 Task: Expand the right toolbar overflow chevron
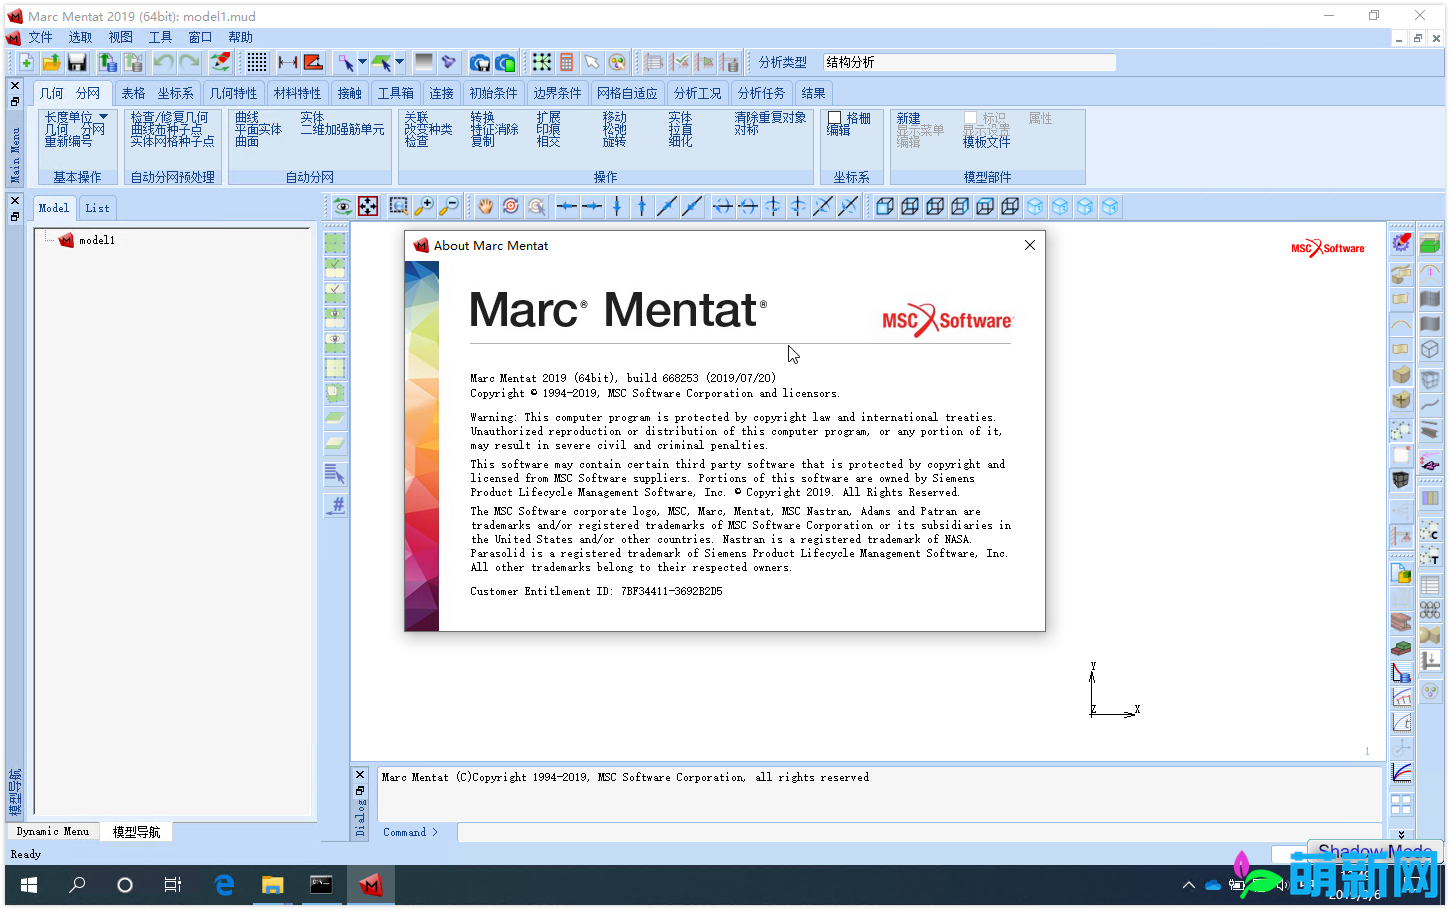[x=1401, y=833]
